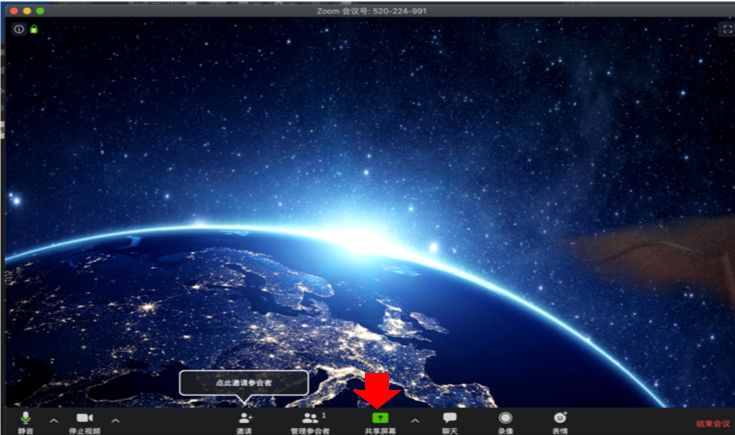The width and height of the screenshot is (735, 435).
Task: Open the meeting info icon at top left
Action: (19, 29)
